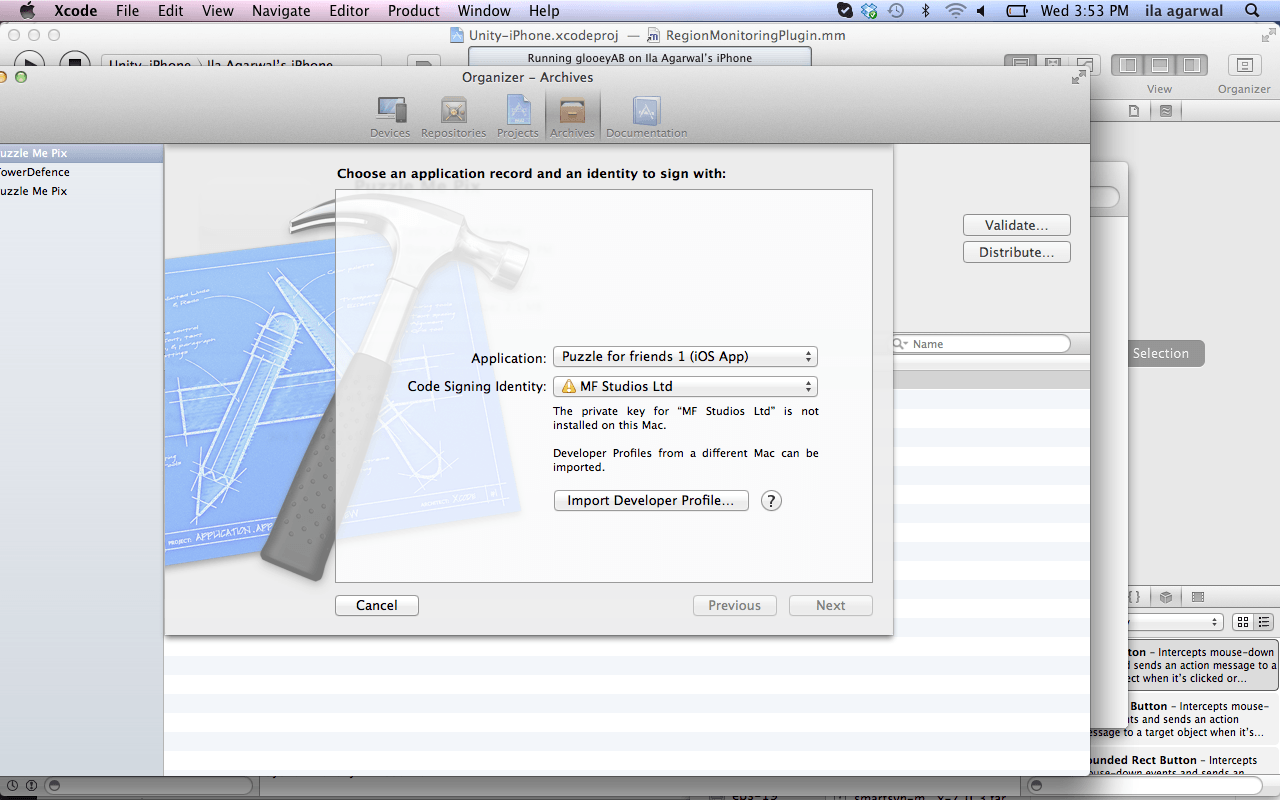Viewport: 1280px width, 800px height.
Task: Click the Cancel button in the sheet
Action: tap(377, 606)
